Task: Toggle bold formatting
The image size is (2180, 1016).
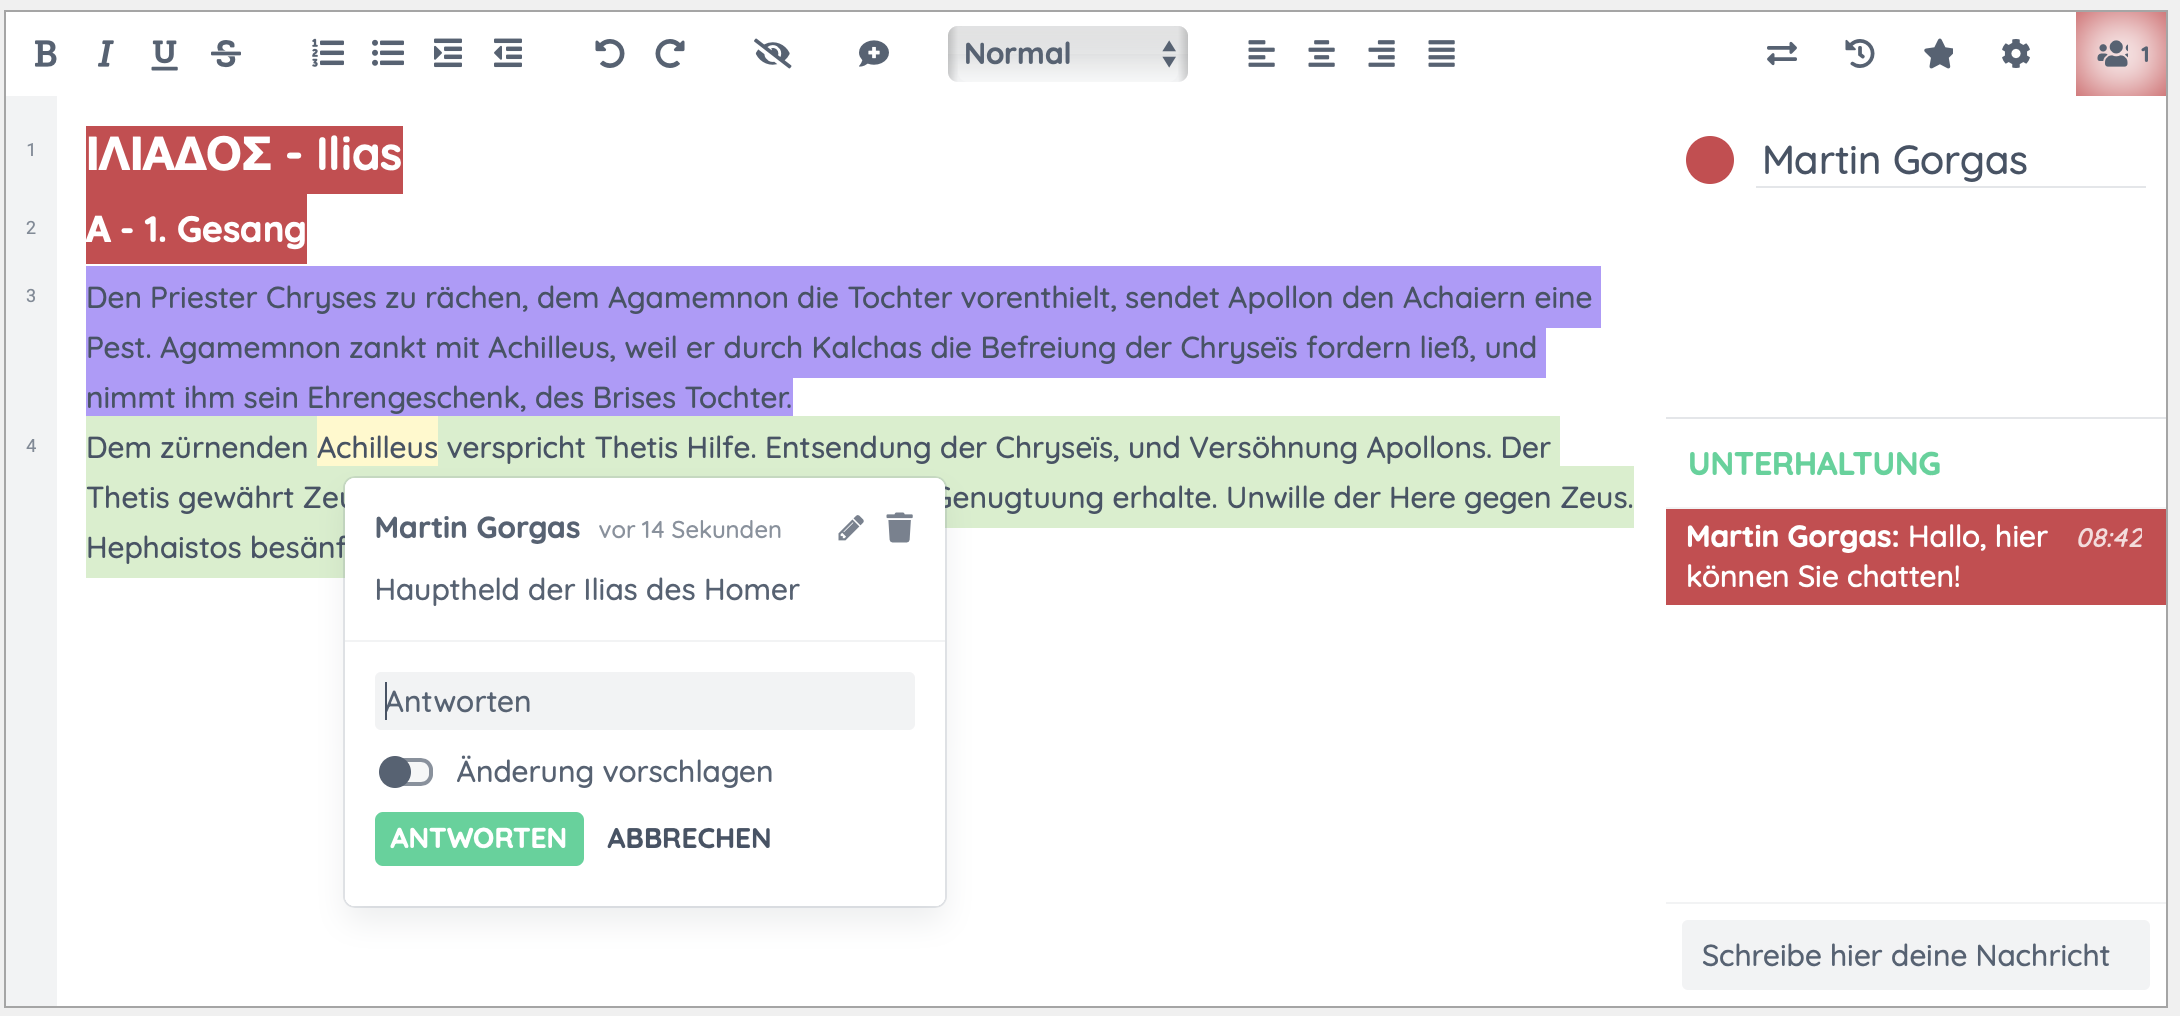Action: [x=45, y=54]
